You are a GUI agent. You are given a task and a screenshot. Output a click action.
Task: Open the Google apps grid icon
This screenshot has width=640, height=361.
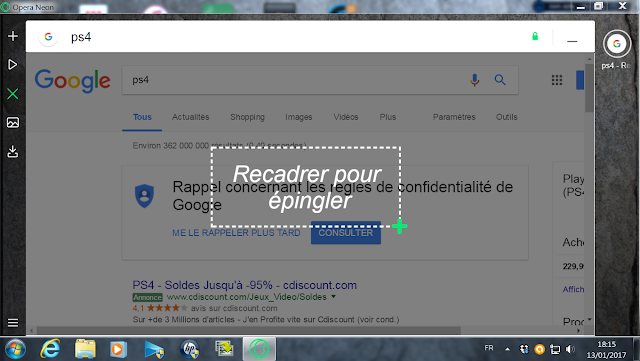click(x=557, y=80)
